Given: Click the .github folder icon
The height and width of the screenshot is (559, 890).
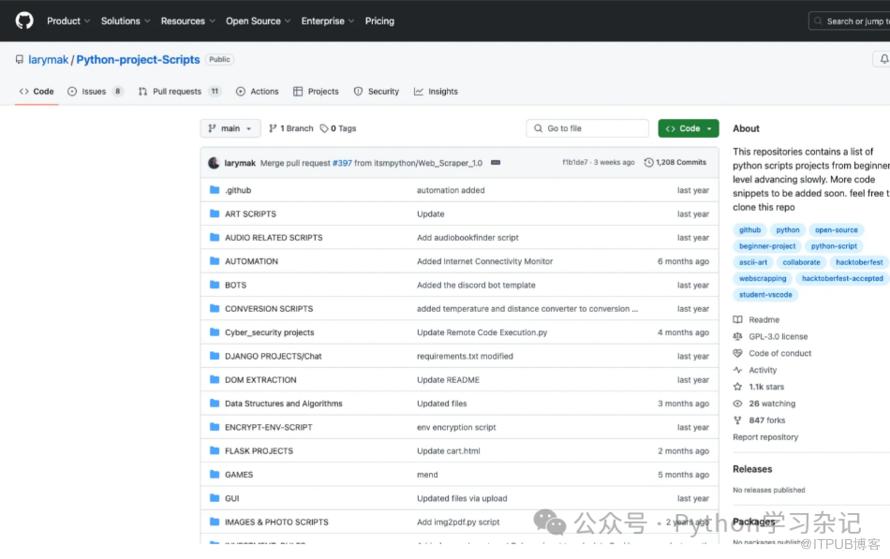Looking at the screenshot, I should coord(214,190).
